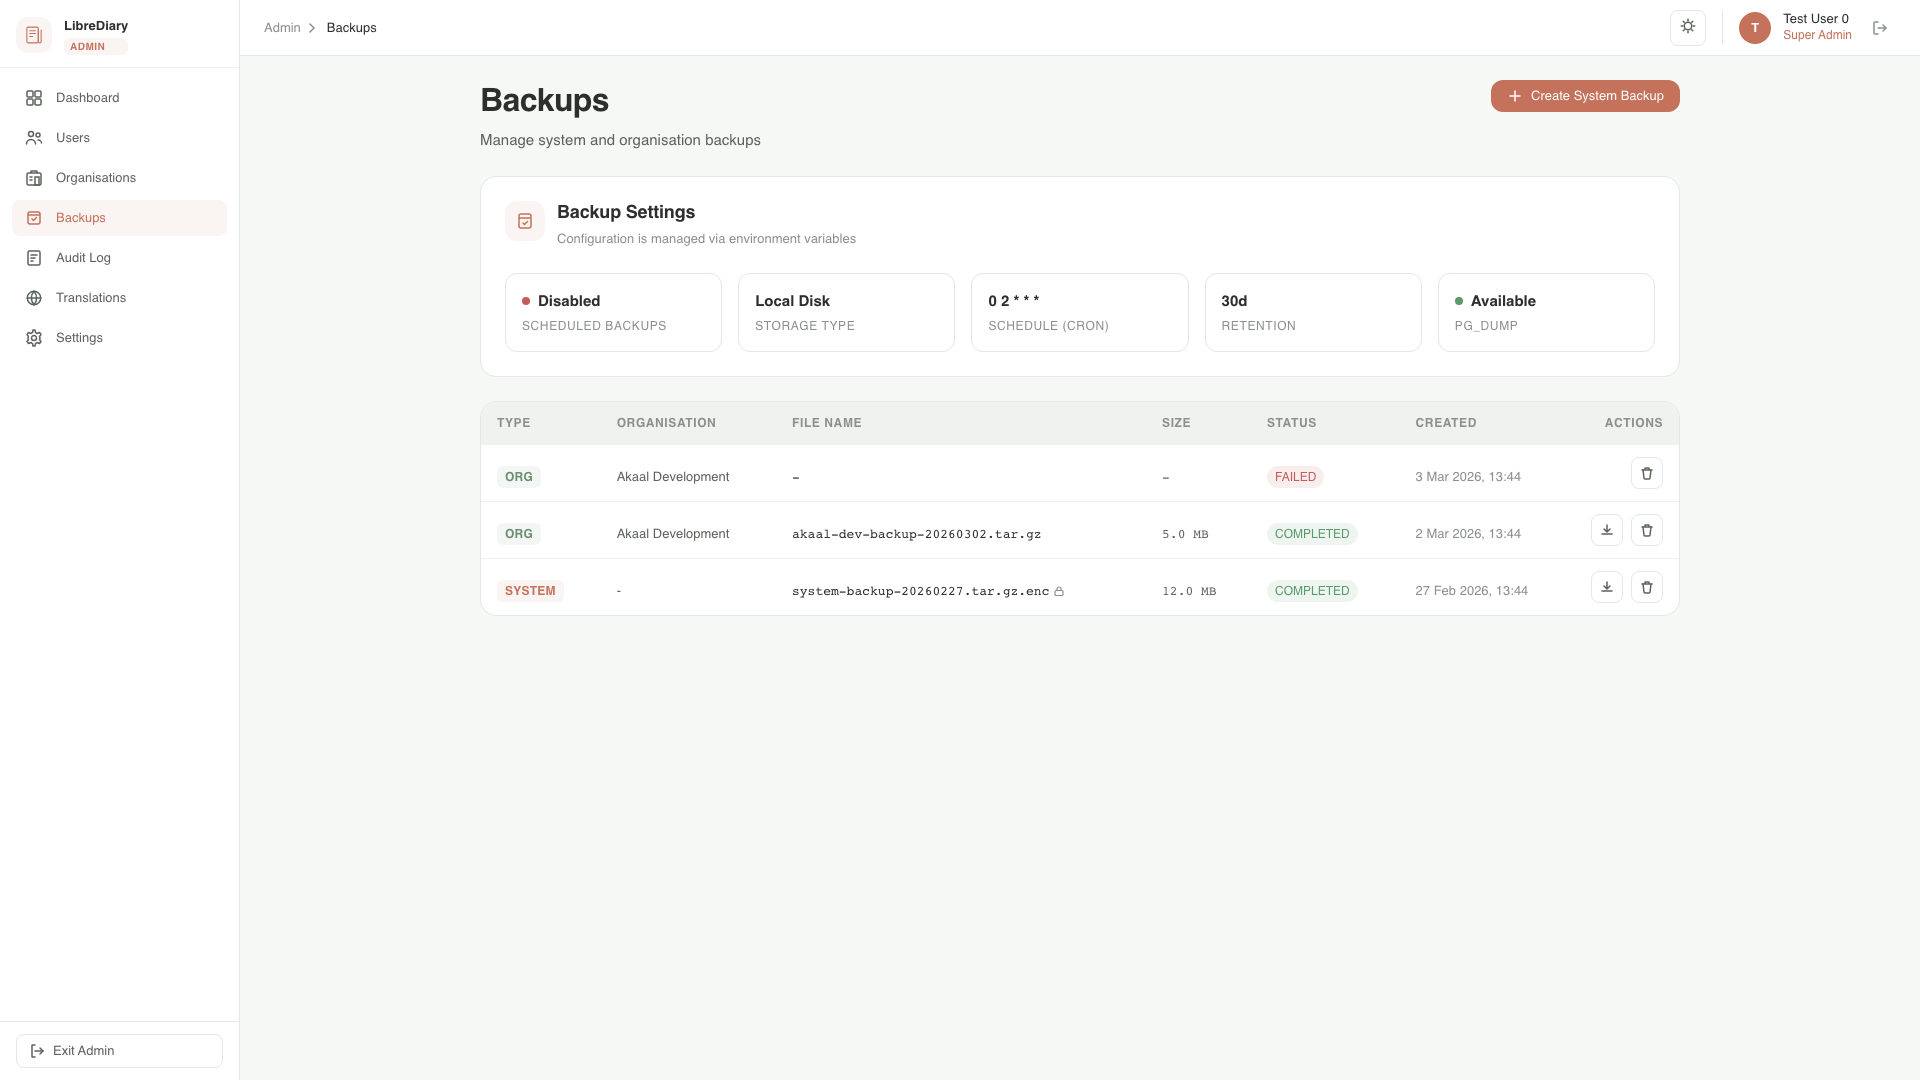Delete the system-backup-20260227.tar.gz.enc backup
Image resolution: width=1920 pixels, height=1080 pixels.
point(1647,587)
